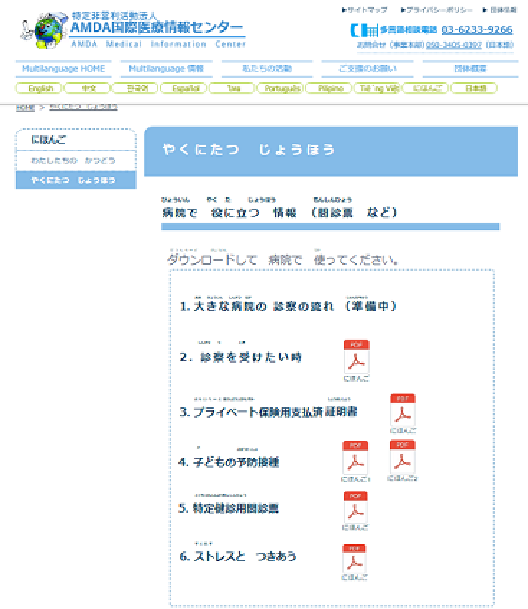Viewport: 528px width, 609px height.
Task: Switch language to 한국어
Action: pyautogui.click(x=136, y=88)
